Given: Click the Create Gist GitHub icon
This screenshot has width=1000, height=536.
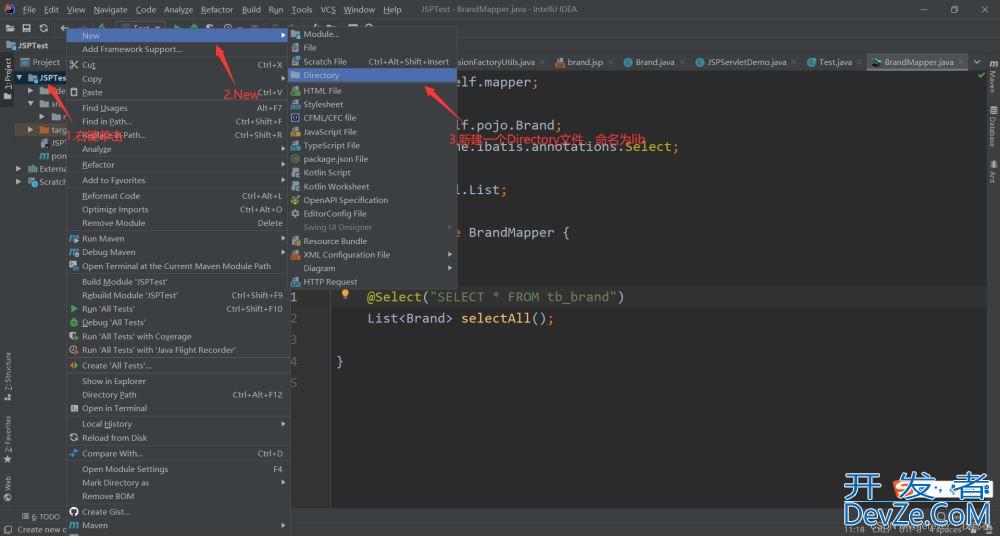Looking at the screenshot, I should 74,512.
